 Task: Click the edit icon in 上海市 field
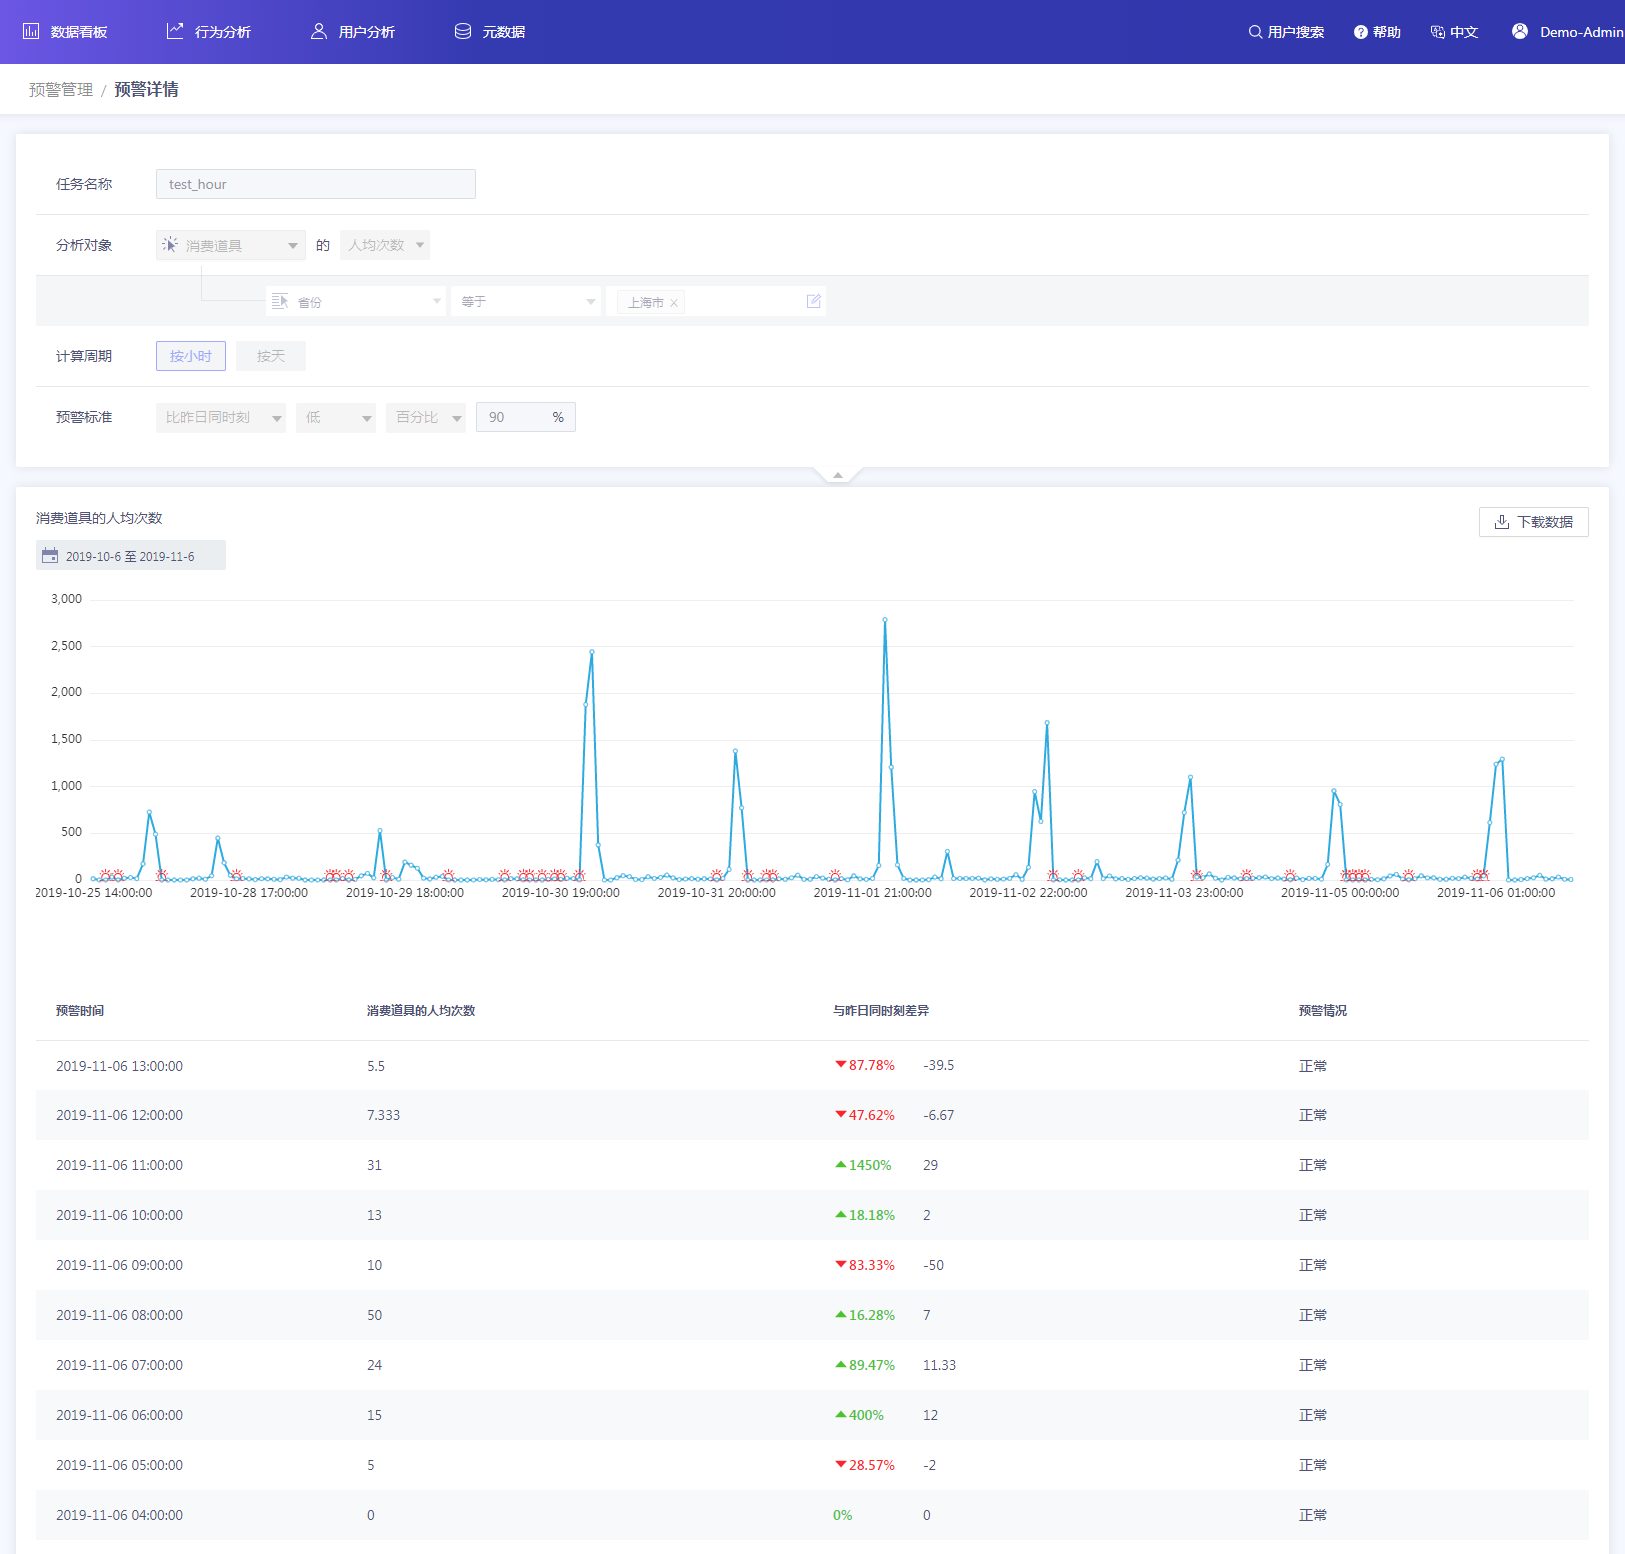(x=814, y=301)
